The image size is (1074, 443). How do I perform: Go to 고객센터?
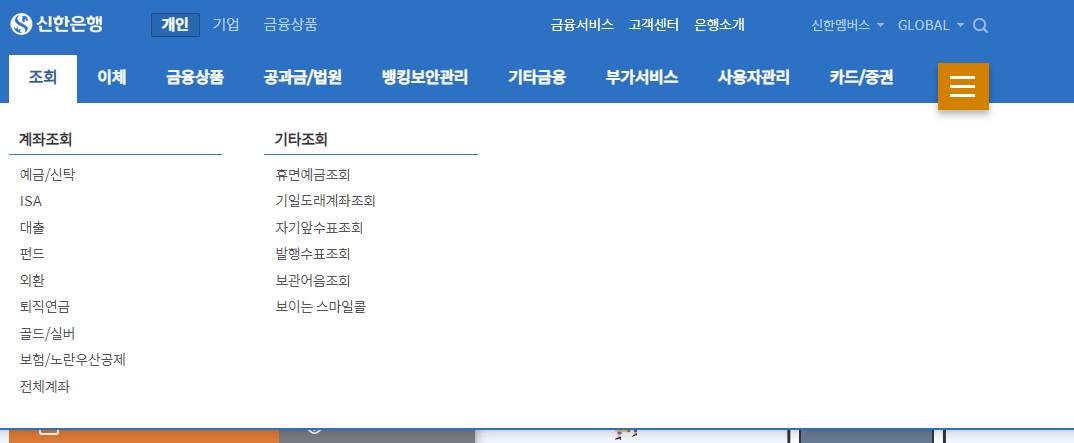click(x=654, y=25)
